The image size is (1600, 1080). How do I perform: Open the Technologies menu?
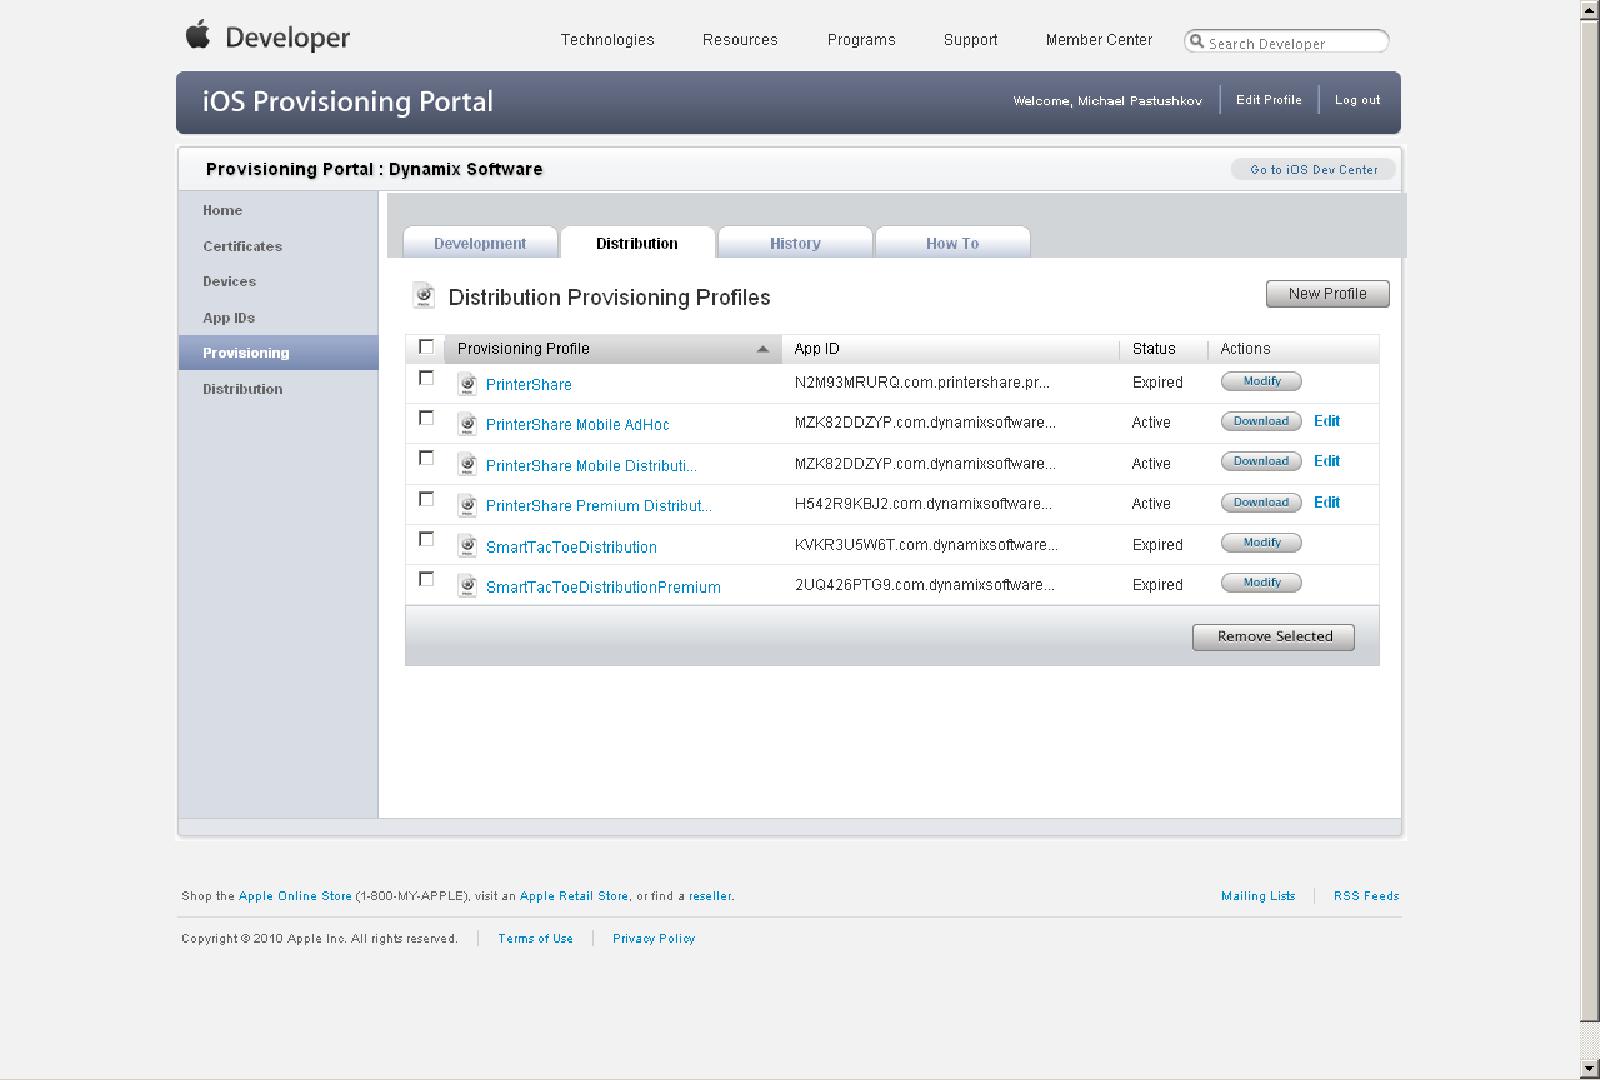pyautogui.click(x=607, y=40)
